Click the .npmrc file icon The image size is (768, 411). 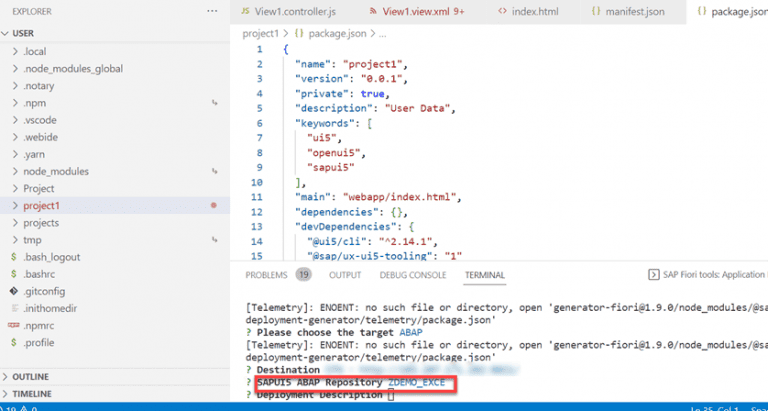coord(12,325)
